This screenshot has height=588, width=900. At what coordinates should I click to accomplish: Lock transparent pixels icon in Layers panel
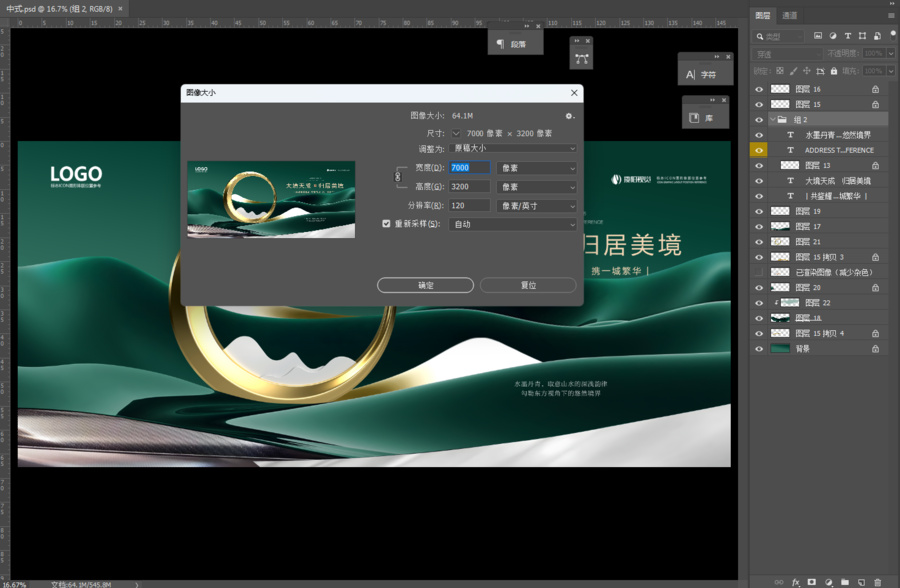(x=779, y=71)
